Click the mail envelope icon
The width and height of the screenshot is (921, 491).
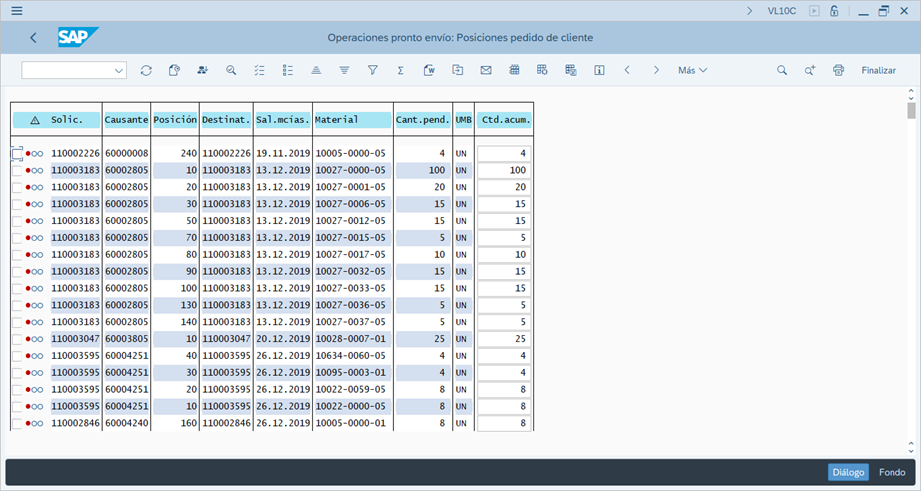tap(486, 71)
